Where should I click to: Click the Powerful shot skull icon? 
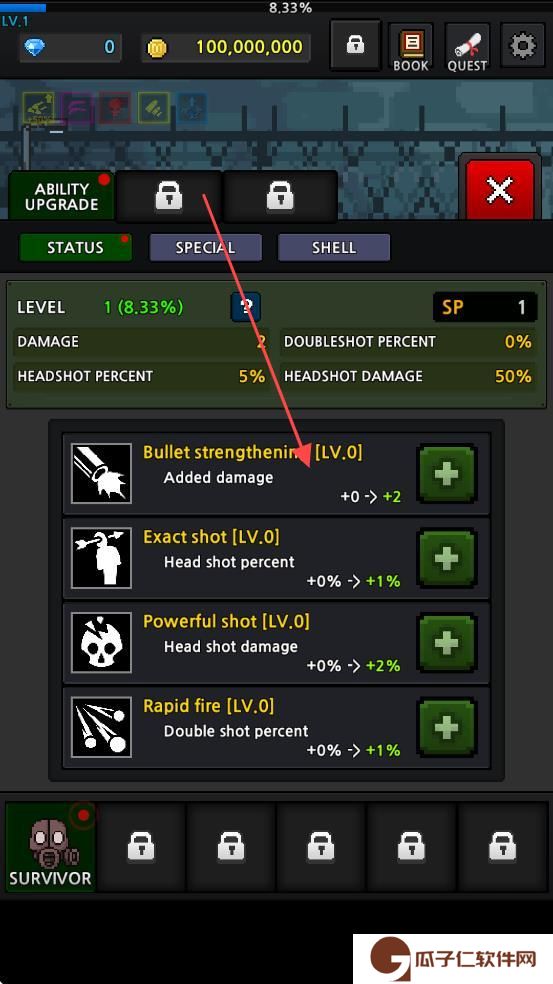coord(101,643)
